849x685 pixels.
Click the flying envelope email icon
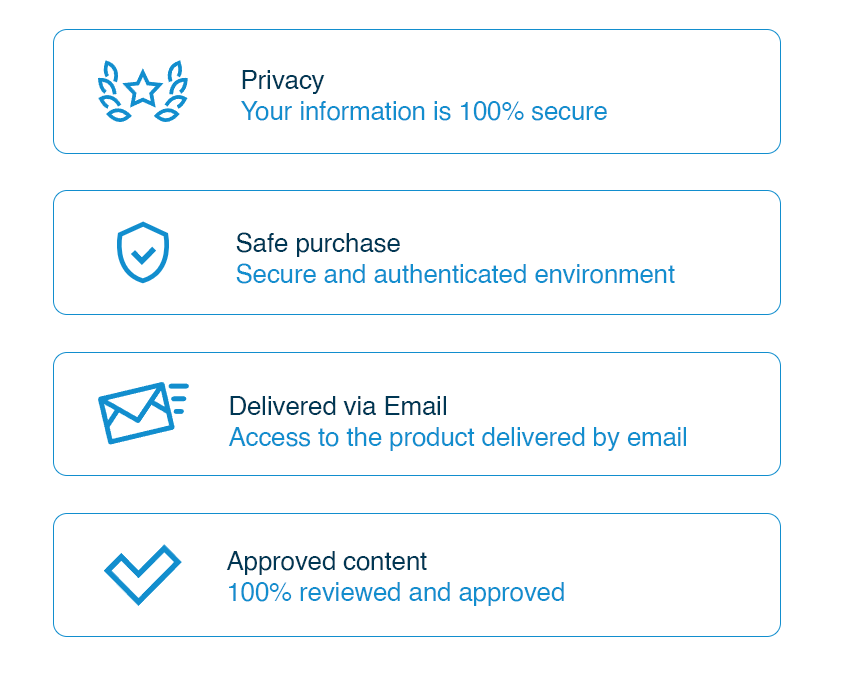[x=143, y=413]
